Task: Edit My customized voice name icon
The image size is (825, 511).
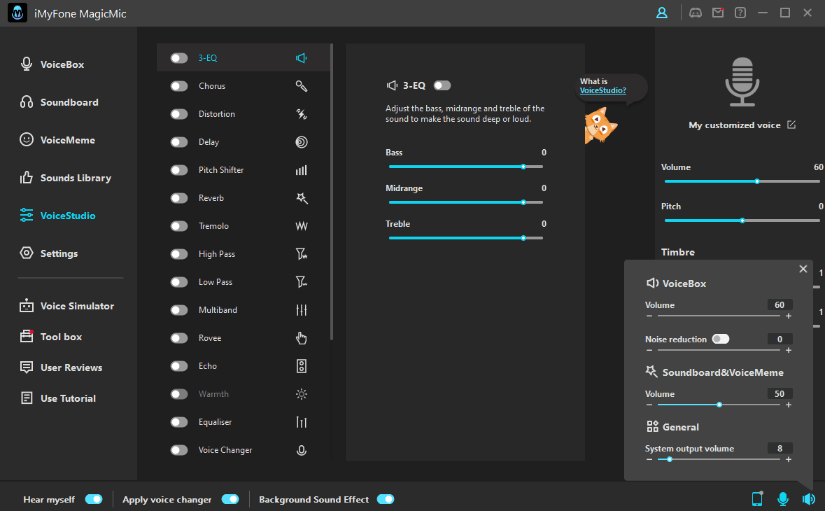Action: 791,125
